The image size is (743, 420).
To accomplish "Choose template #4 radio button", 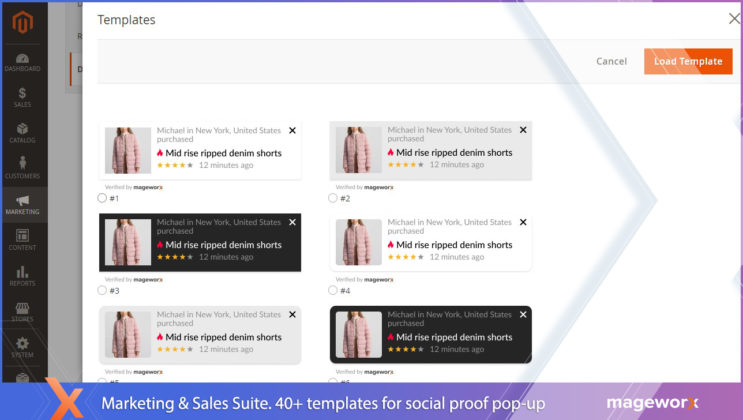I will coord(333,290).
